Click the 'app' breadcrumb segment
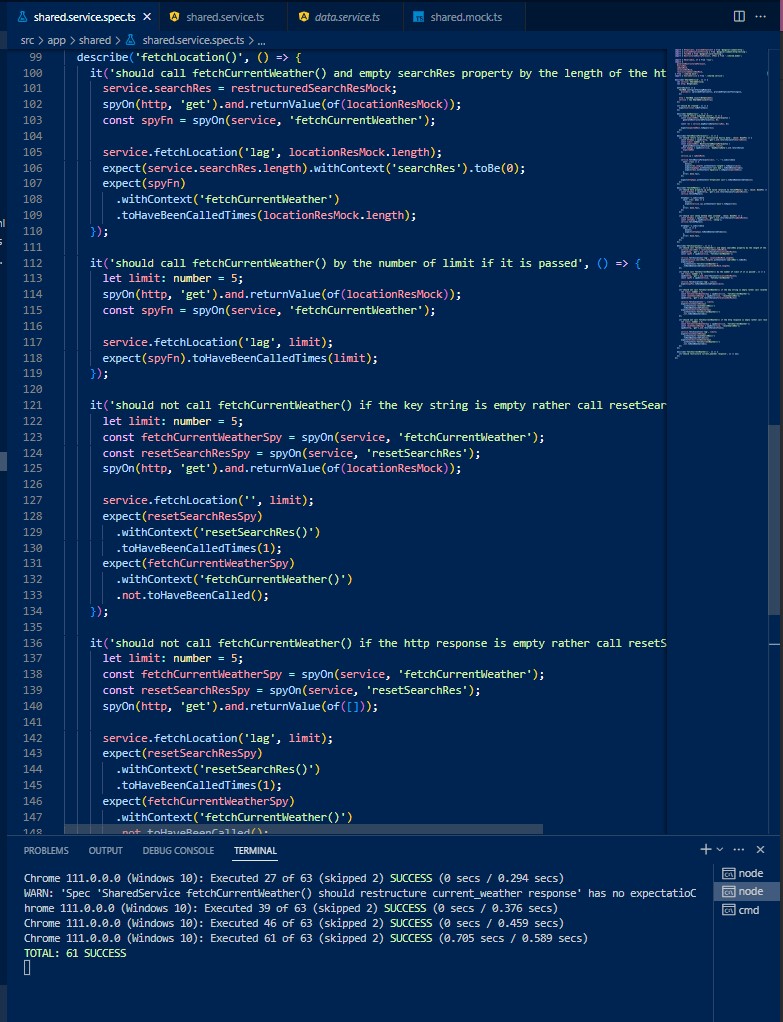783x1022 pixels. (57, 40)
